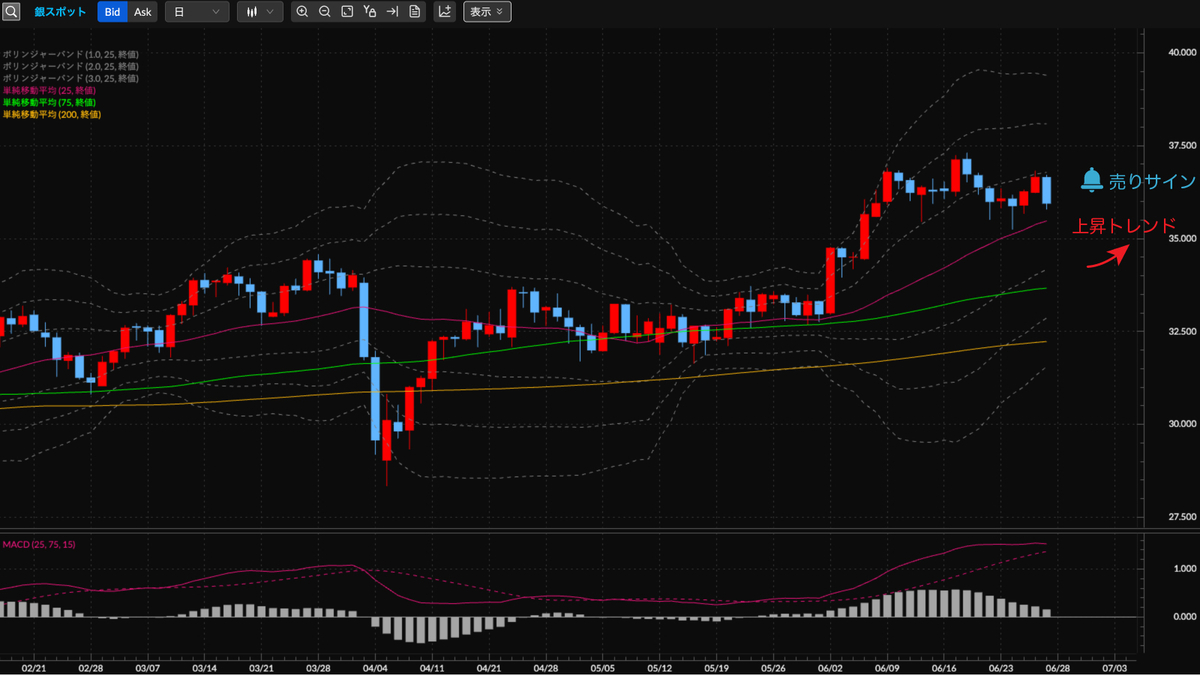This screenshot has height=676, width=1200.
Task: Open the document template icon
Action: [x=415, y=12]
